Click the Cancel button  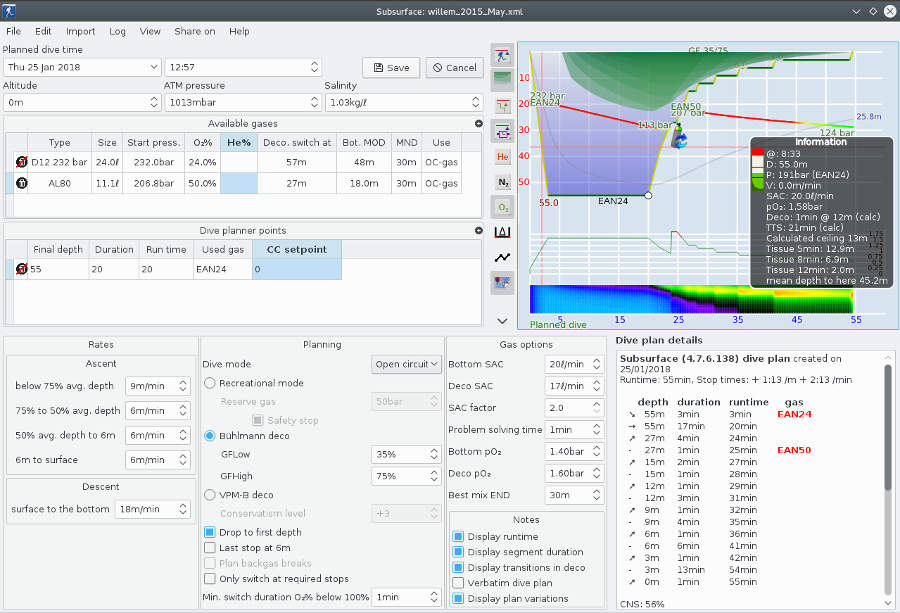pyautogui.click(x=454, y=68)
